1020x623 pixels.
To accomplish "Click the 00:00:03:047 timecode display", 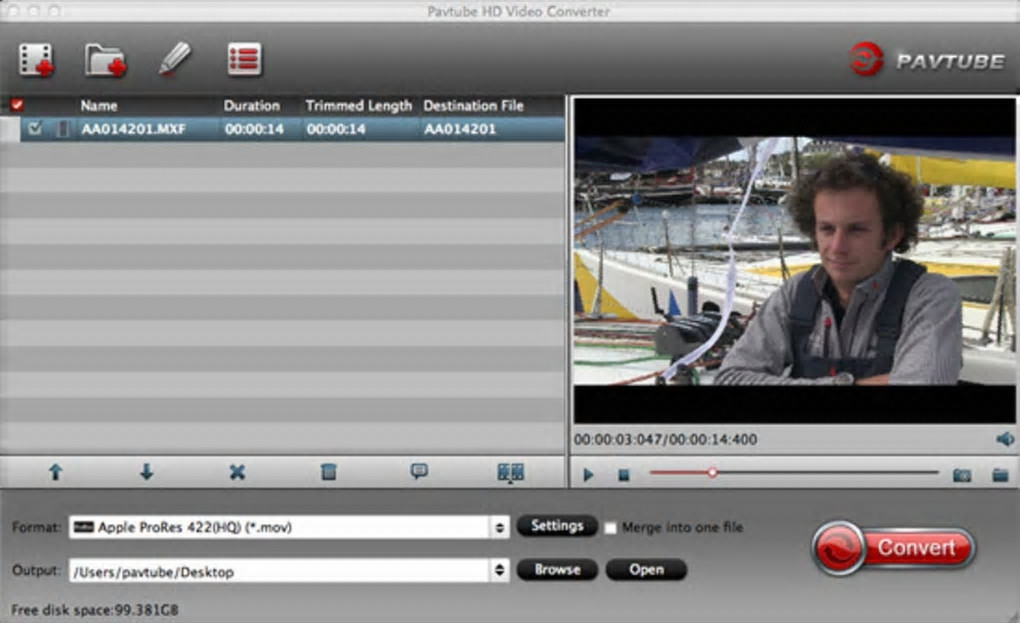I will tap(665, 440).
